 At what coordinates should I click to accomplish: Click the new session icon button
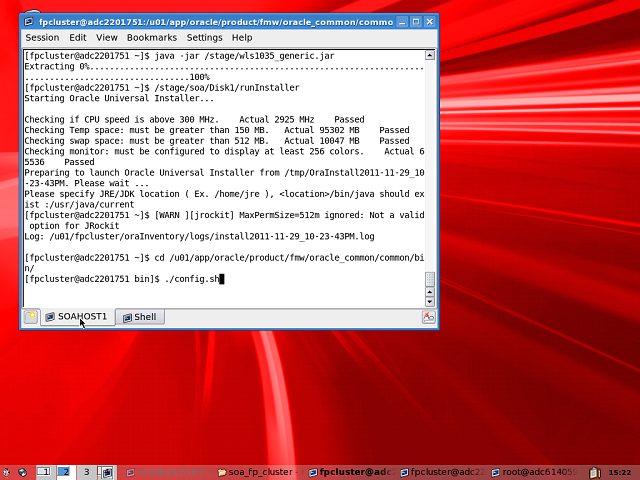click(31, 317)
